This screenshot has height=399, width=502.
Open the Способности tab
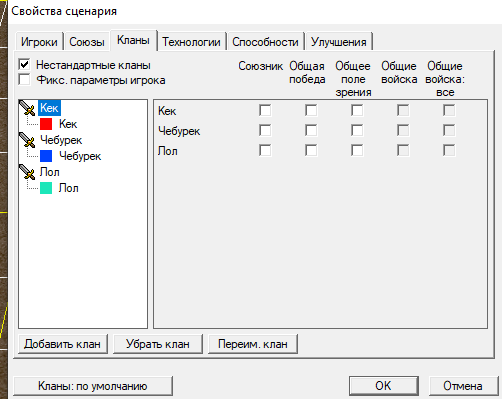[x=265, y=42]
